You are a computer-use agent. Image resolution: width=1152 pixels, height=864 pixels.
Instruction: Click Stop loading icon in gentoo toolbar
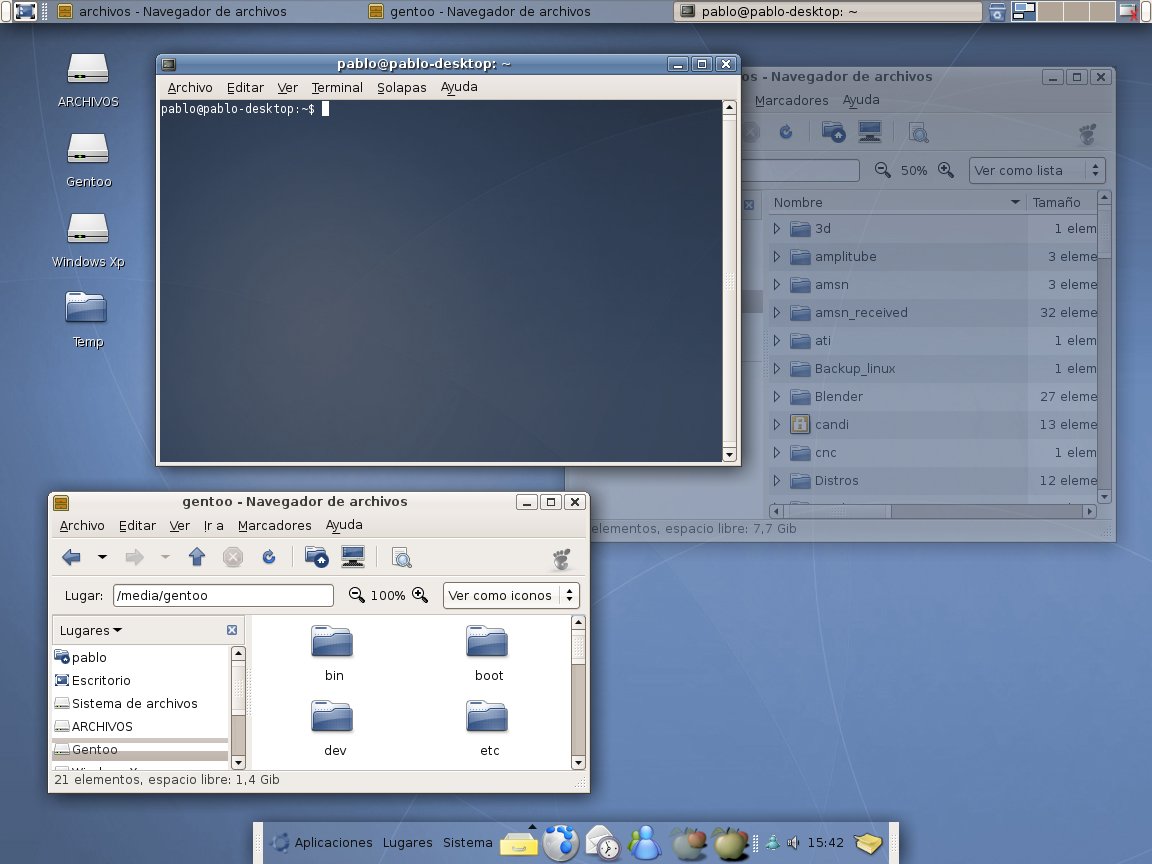(x=233, y=558)
